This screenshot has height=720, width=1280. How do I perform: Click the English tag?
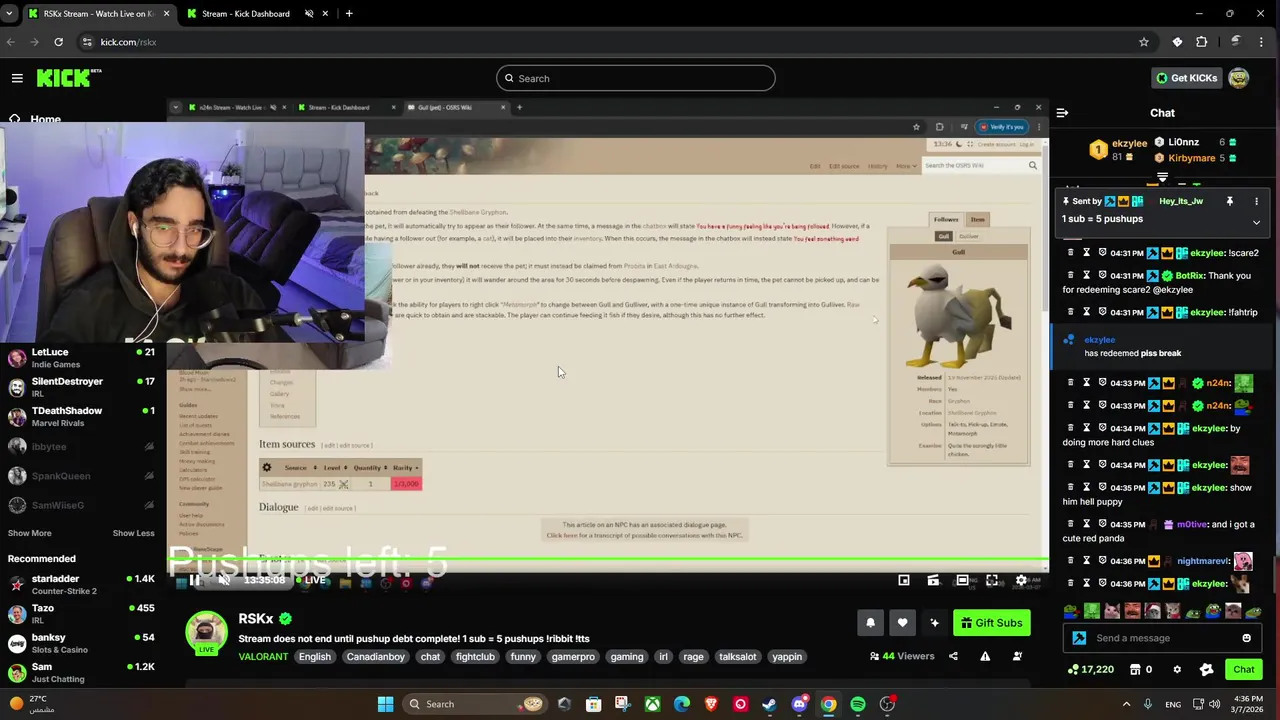click(314, 657)
